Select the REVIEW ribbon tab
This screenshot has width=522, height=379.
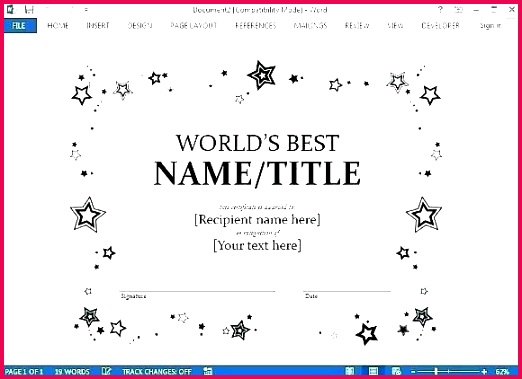tap(357, 26)
